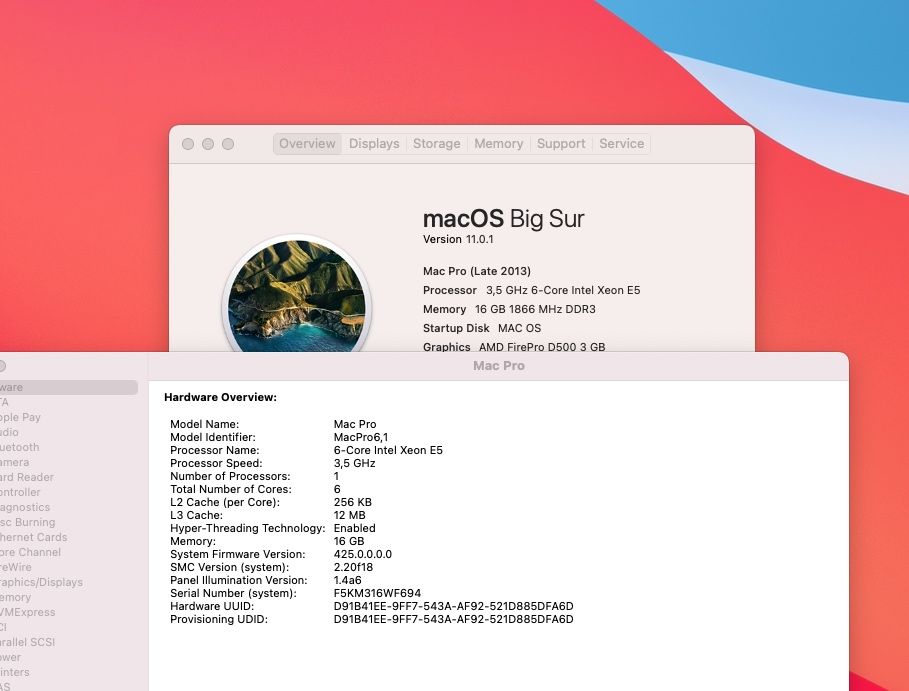Click the Provisioning UDID value
909x691 pixels.
[x=453, y=620]
